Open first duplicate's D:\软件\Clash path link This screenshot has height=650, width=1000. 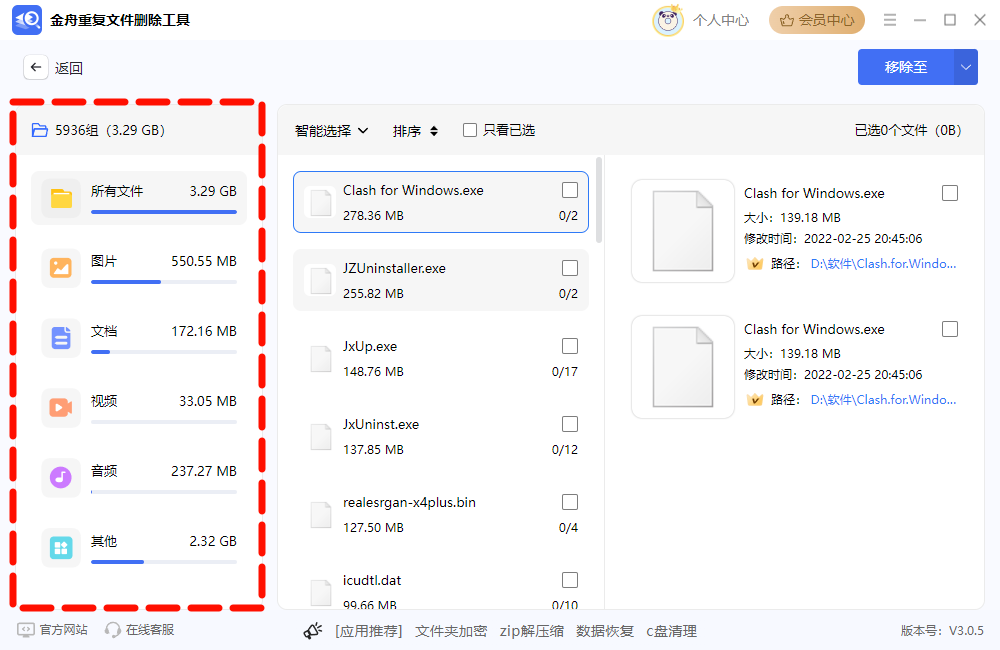click(883, 263)
